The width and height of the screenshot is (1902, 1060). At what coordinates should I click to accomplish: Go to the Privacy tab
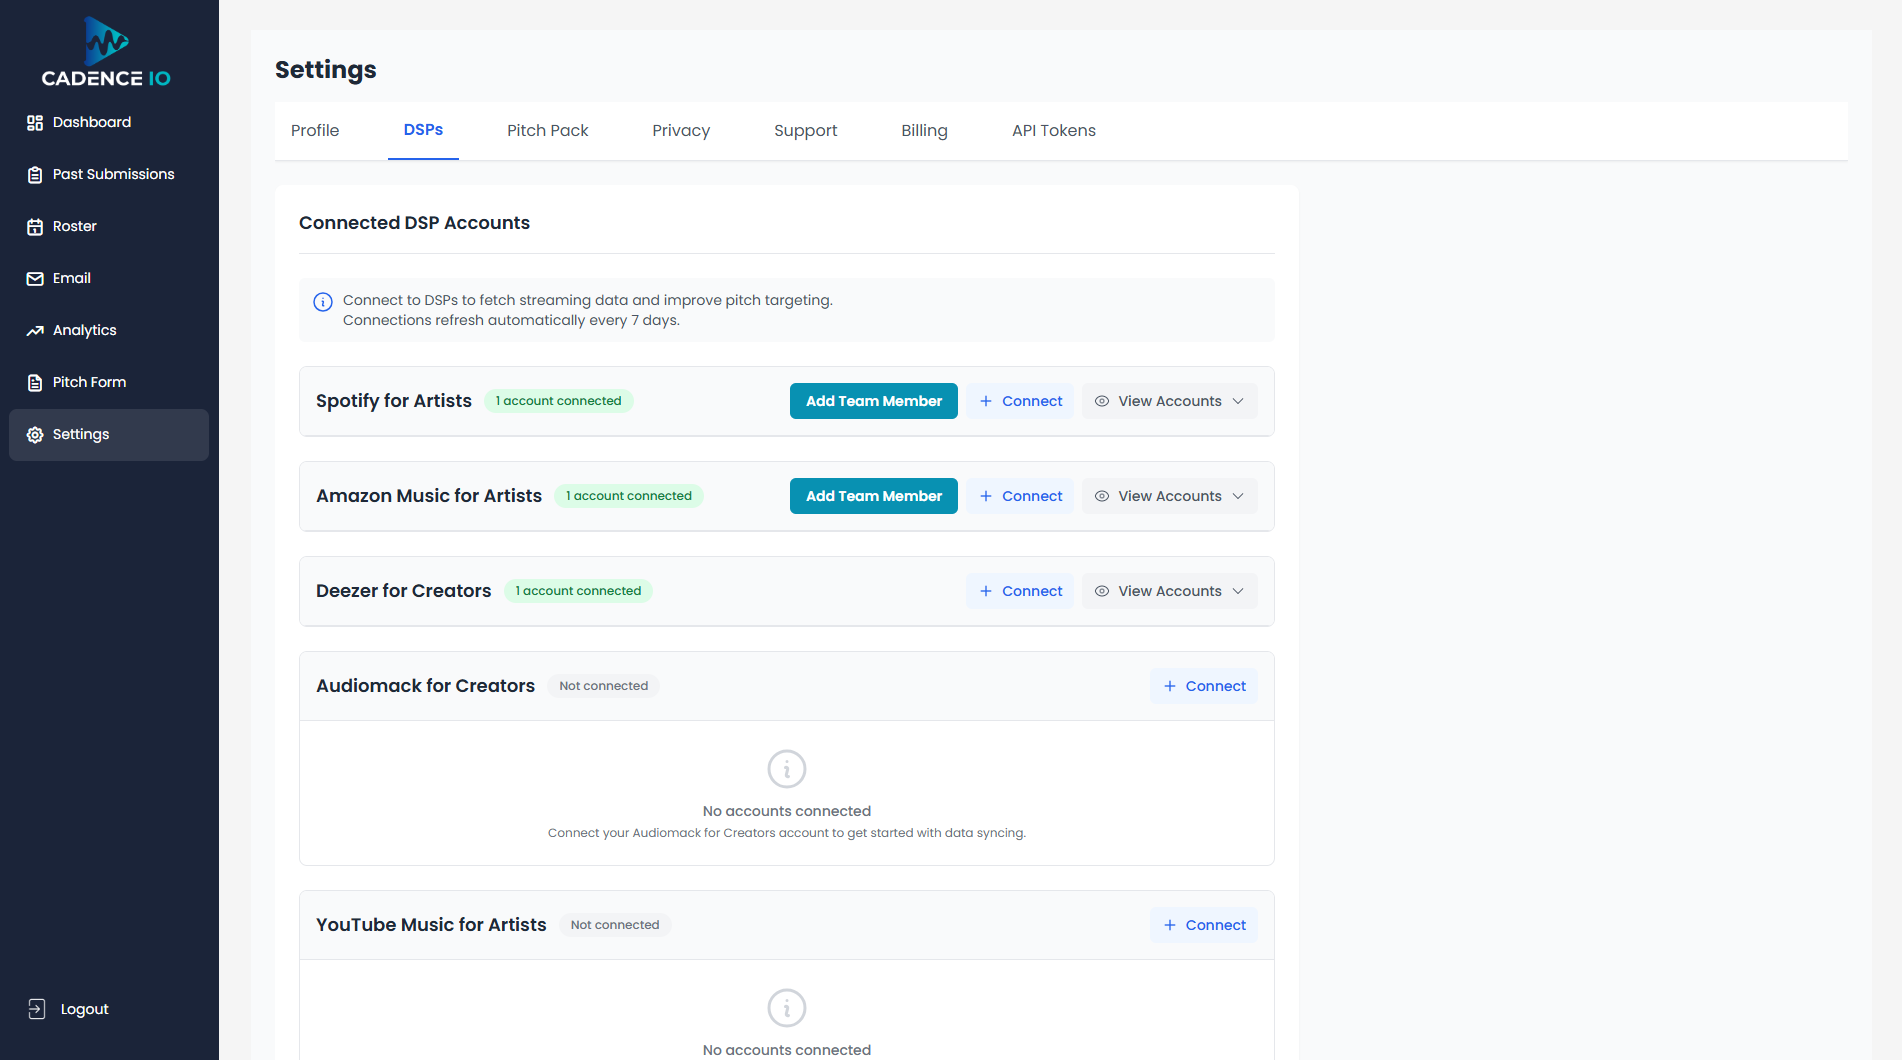[x=681, y=131]
